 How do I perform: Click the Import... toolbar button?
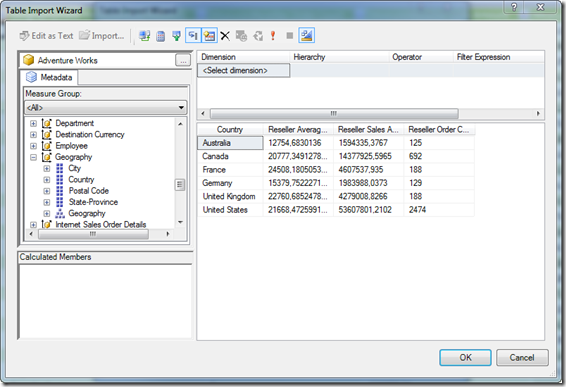pos(102,36)
